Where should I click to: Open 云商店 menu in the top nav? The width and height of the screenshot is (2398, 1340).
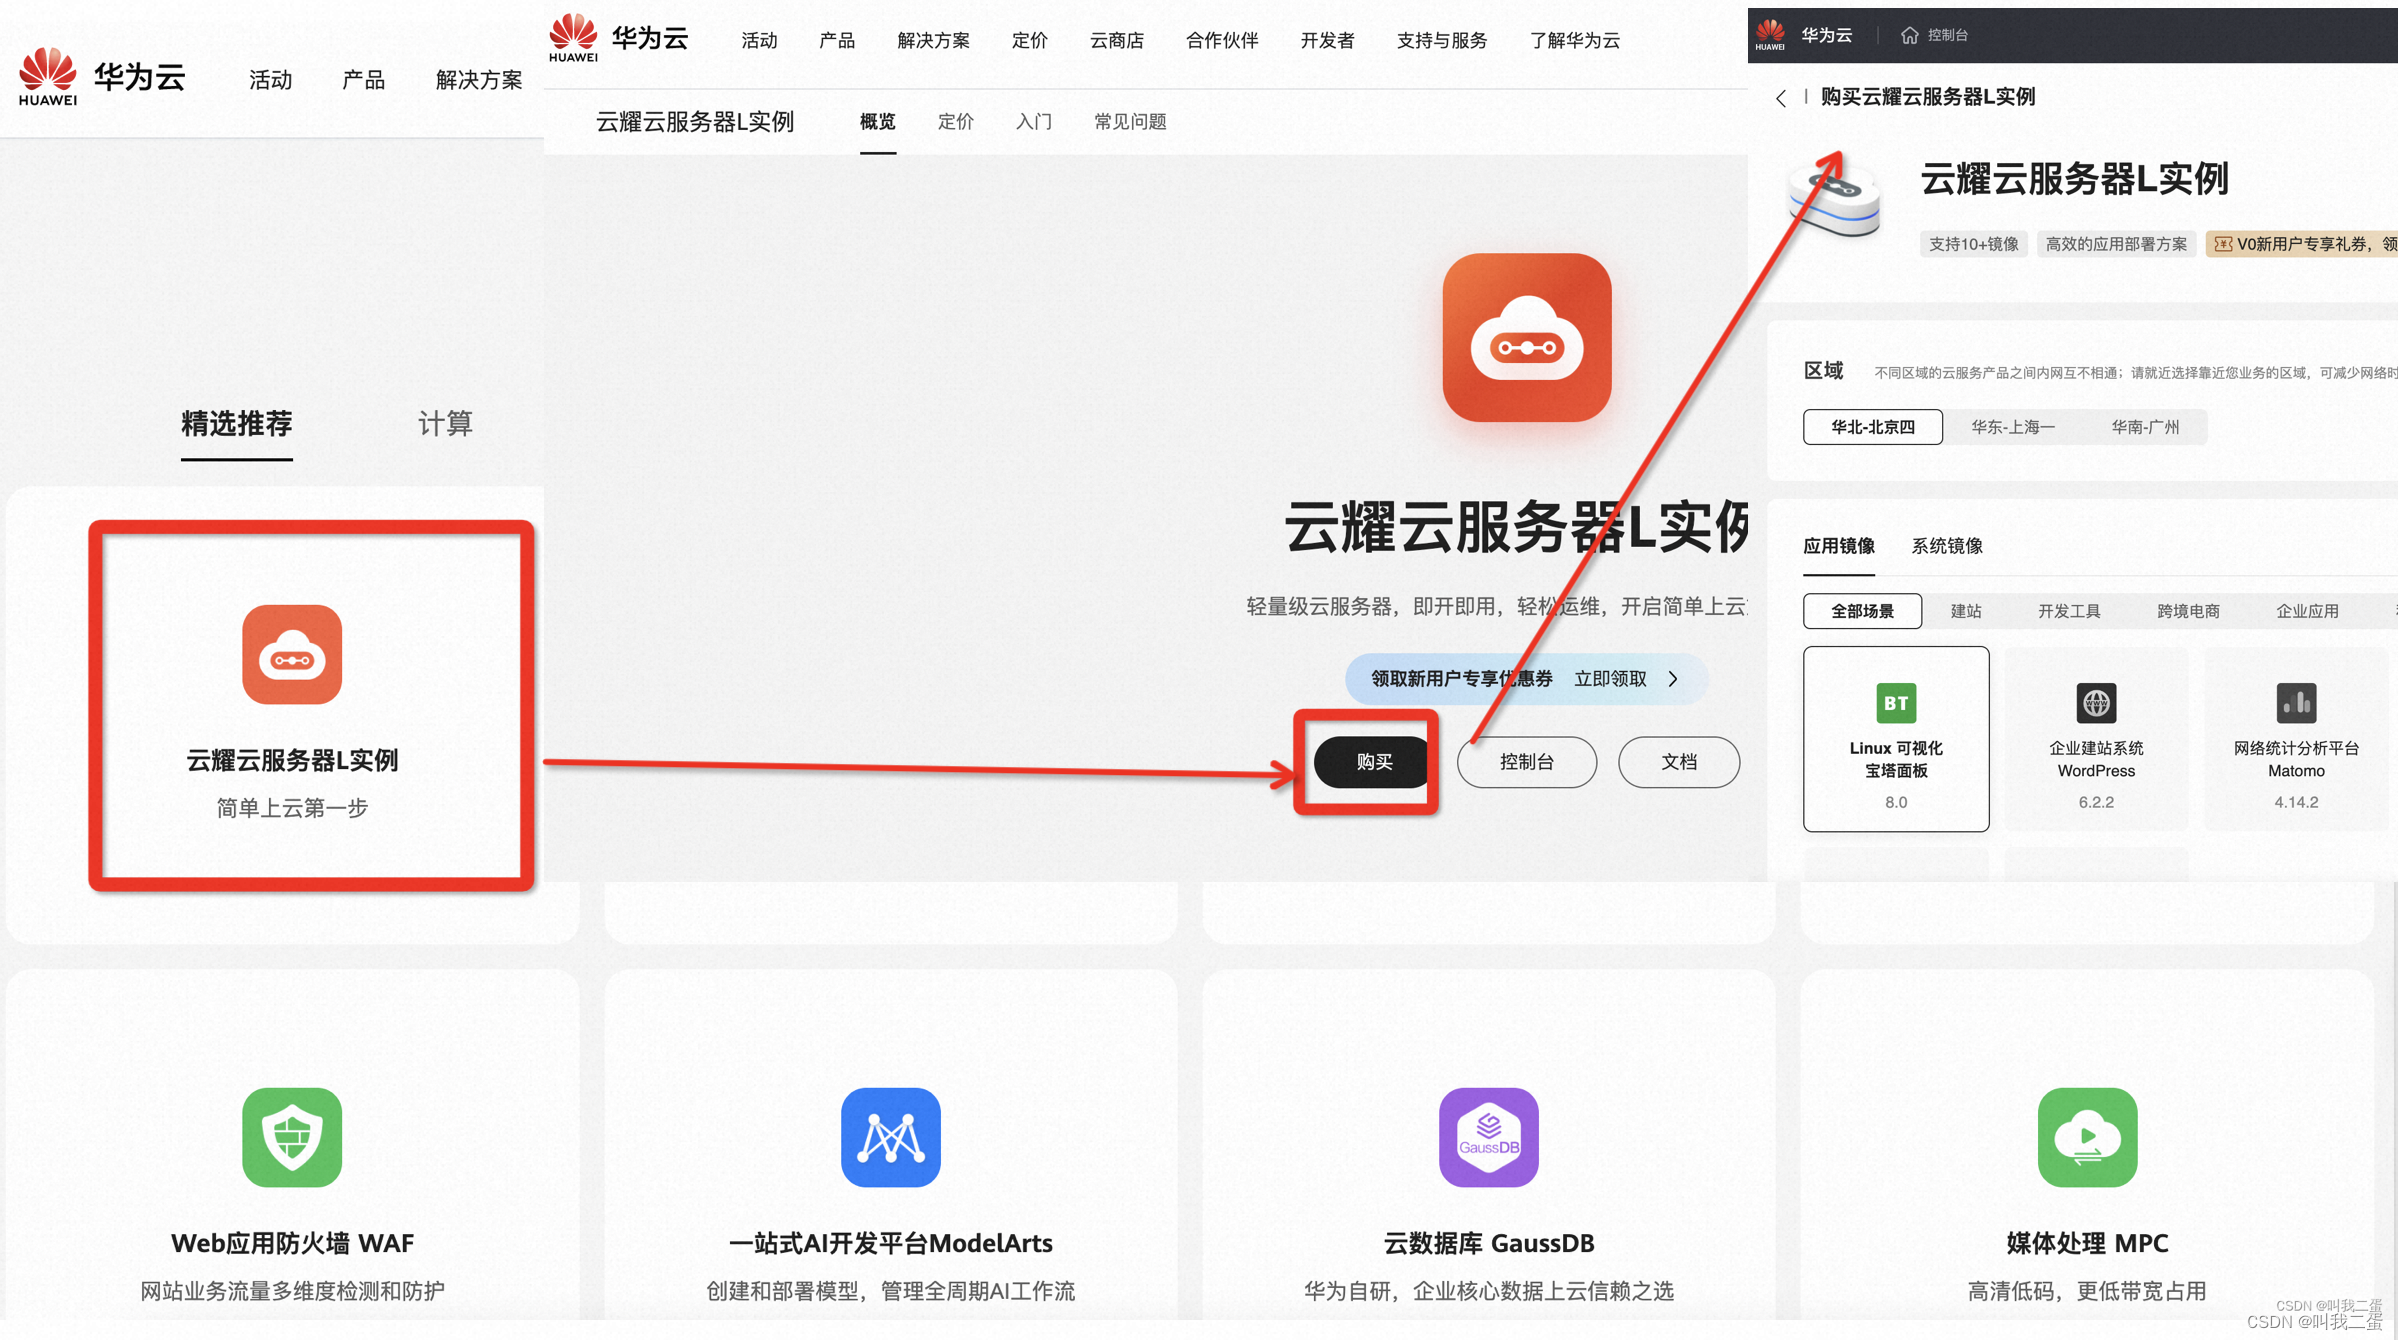[1117, 40]
